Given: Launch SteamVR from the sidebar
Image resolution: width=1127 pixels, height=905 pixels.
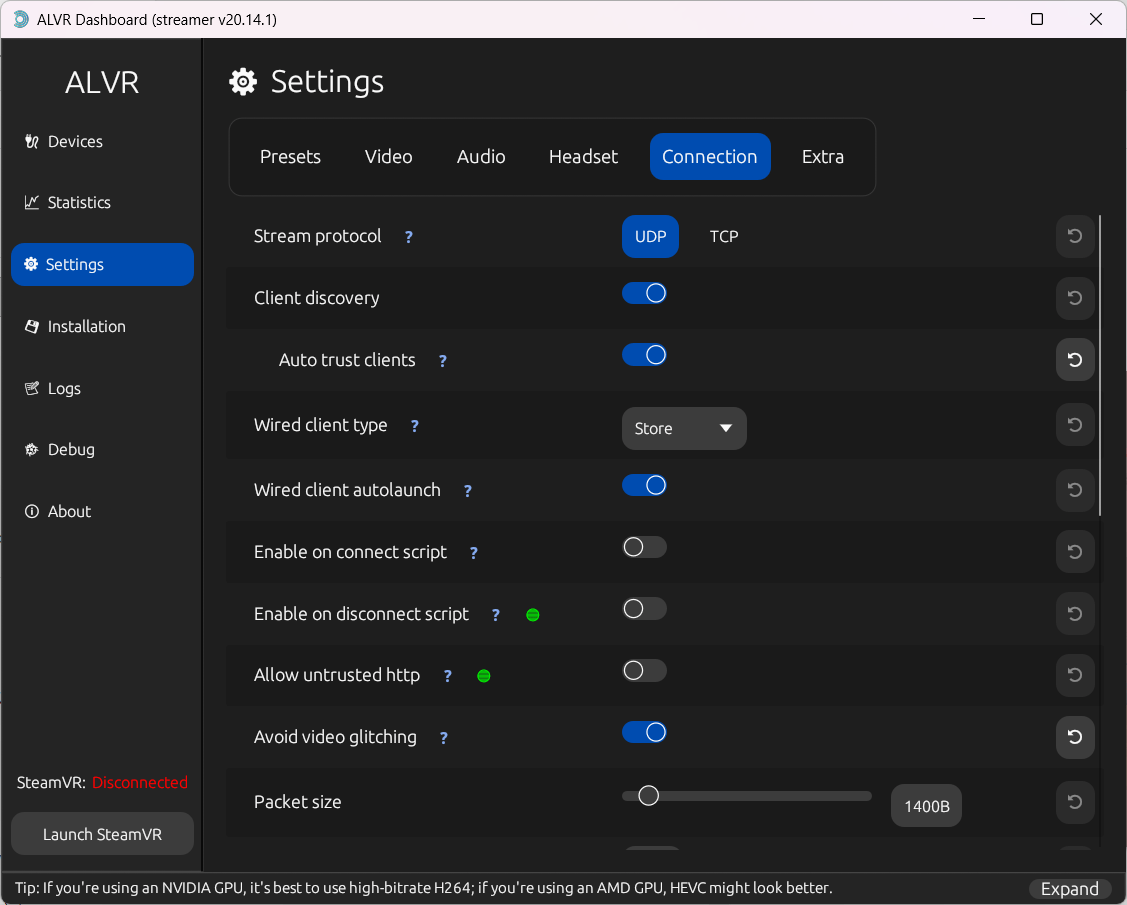Looking at the screenshot, I should pos(102,834).
